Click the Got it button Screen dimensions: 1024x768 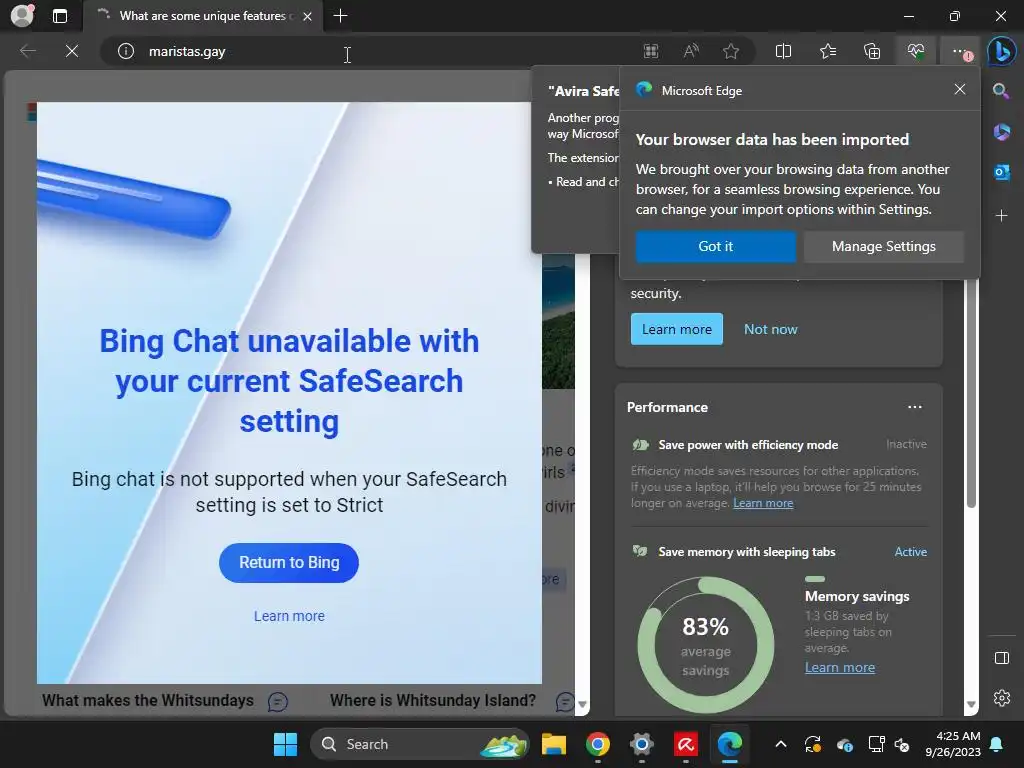pyautogui.click(x=715, y=246)
